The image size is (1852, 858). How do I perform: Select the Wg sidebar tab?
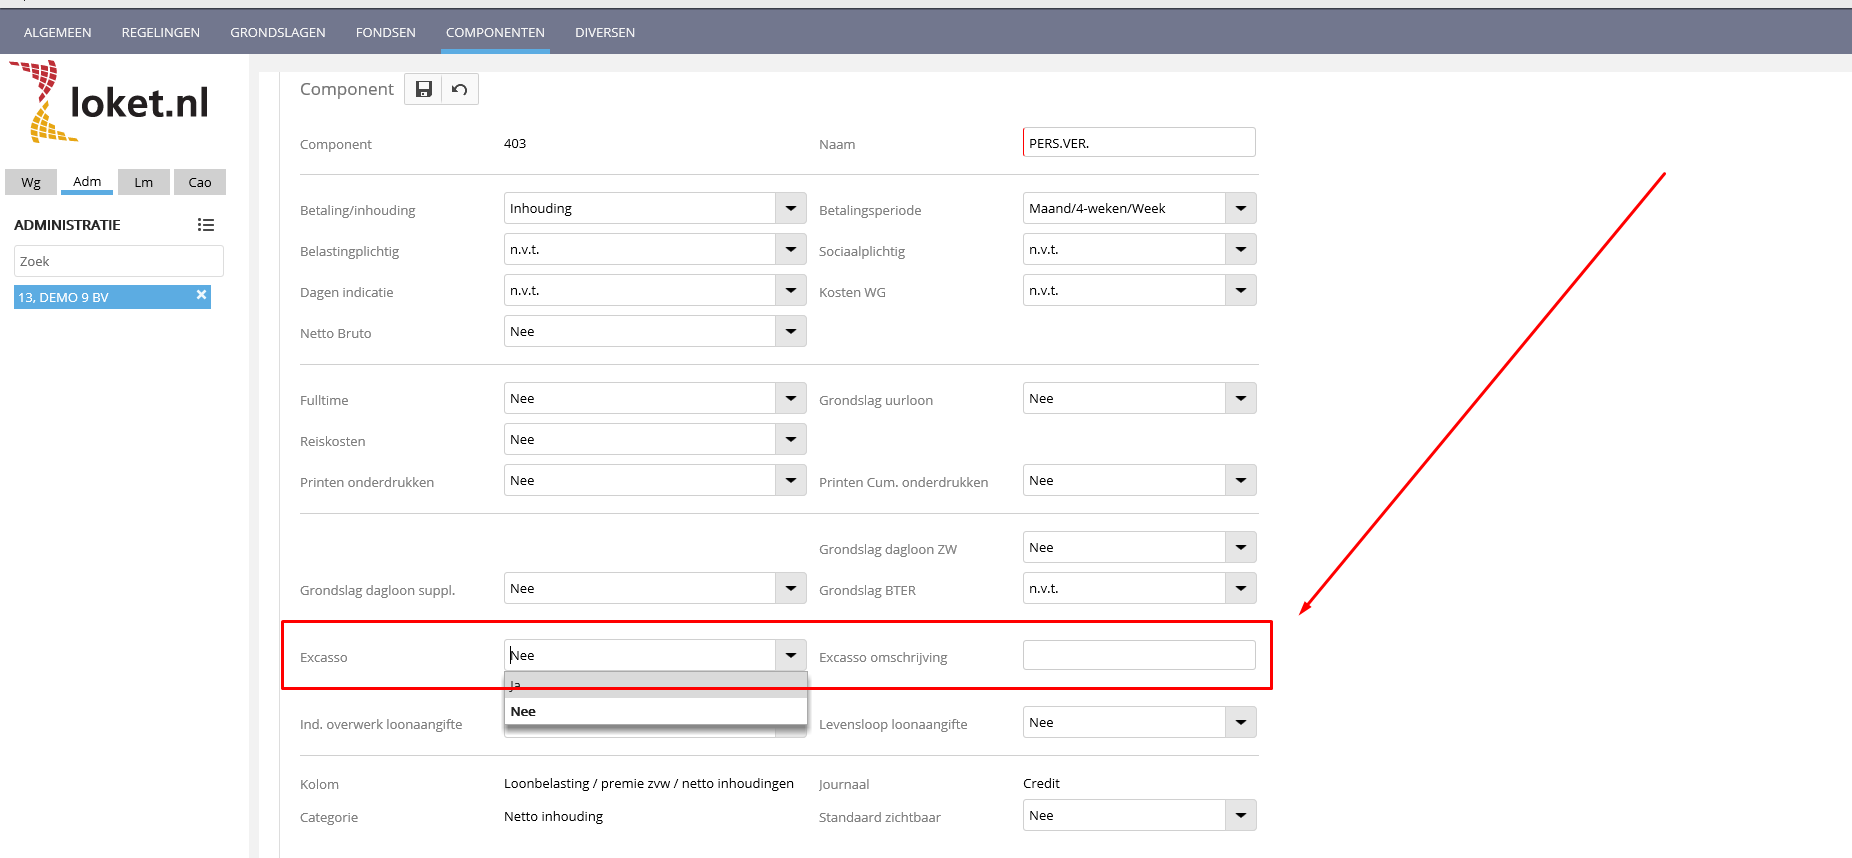31,182
